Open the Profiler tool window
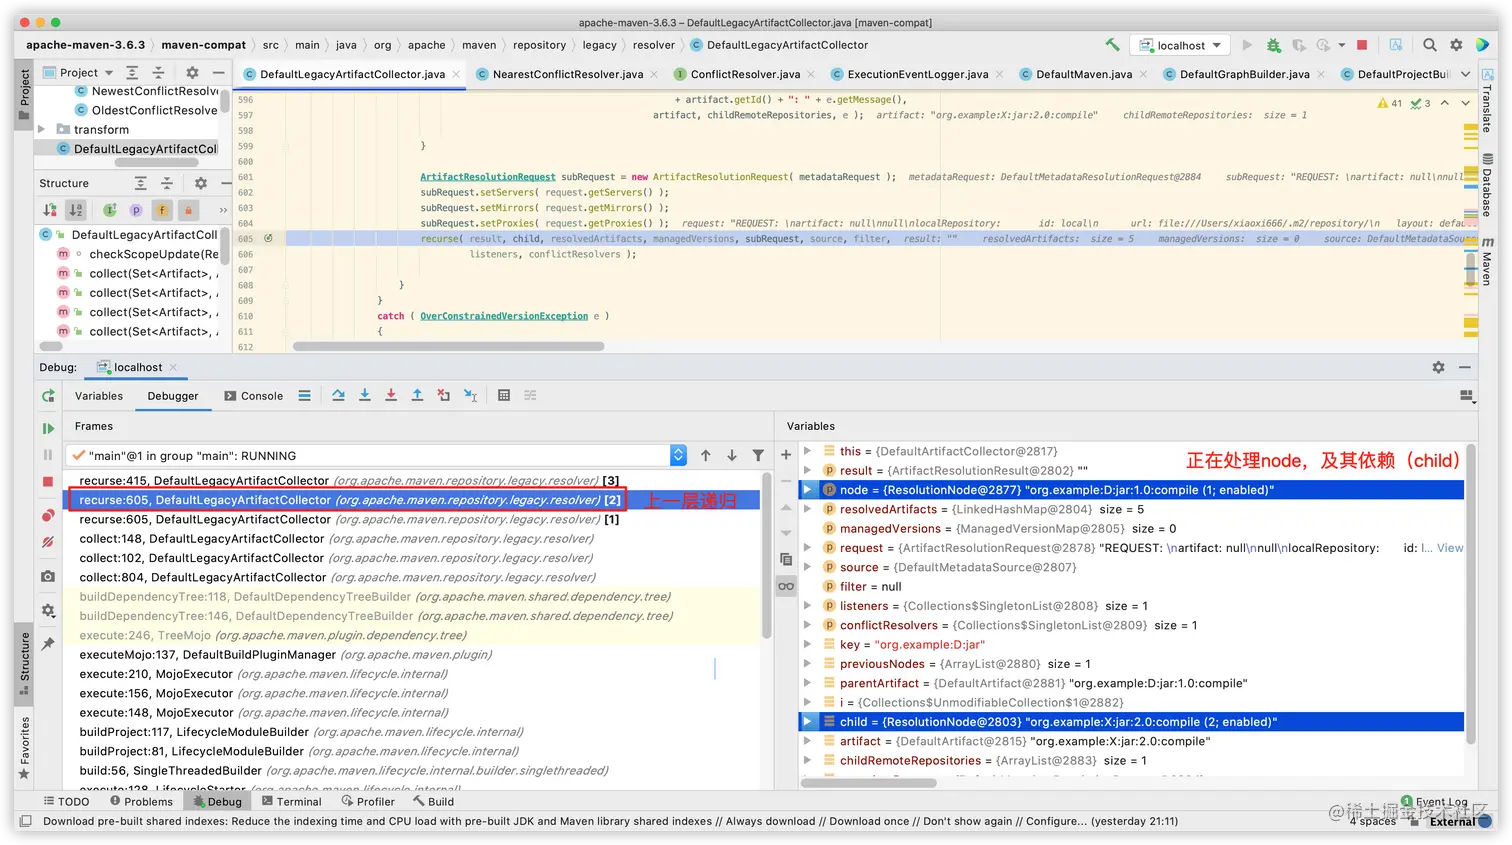The height and width of the screenshot is (845, 1512). click(368, 801)
